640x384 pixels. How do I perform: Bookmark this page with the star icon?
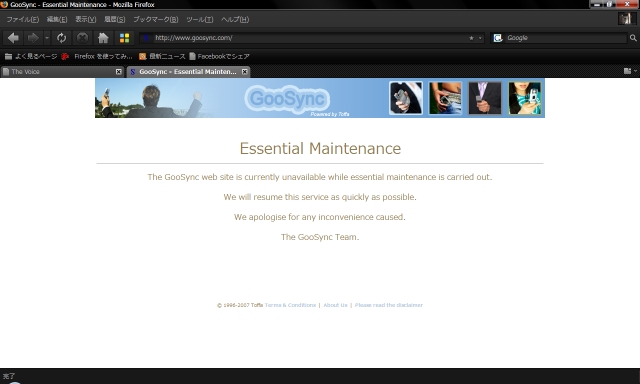[471, 38]
